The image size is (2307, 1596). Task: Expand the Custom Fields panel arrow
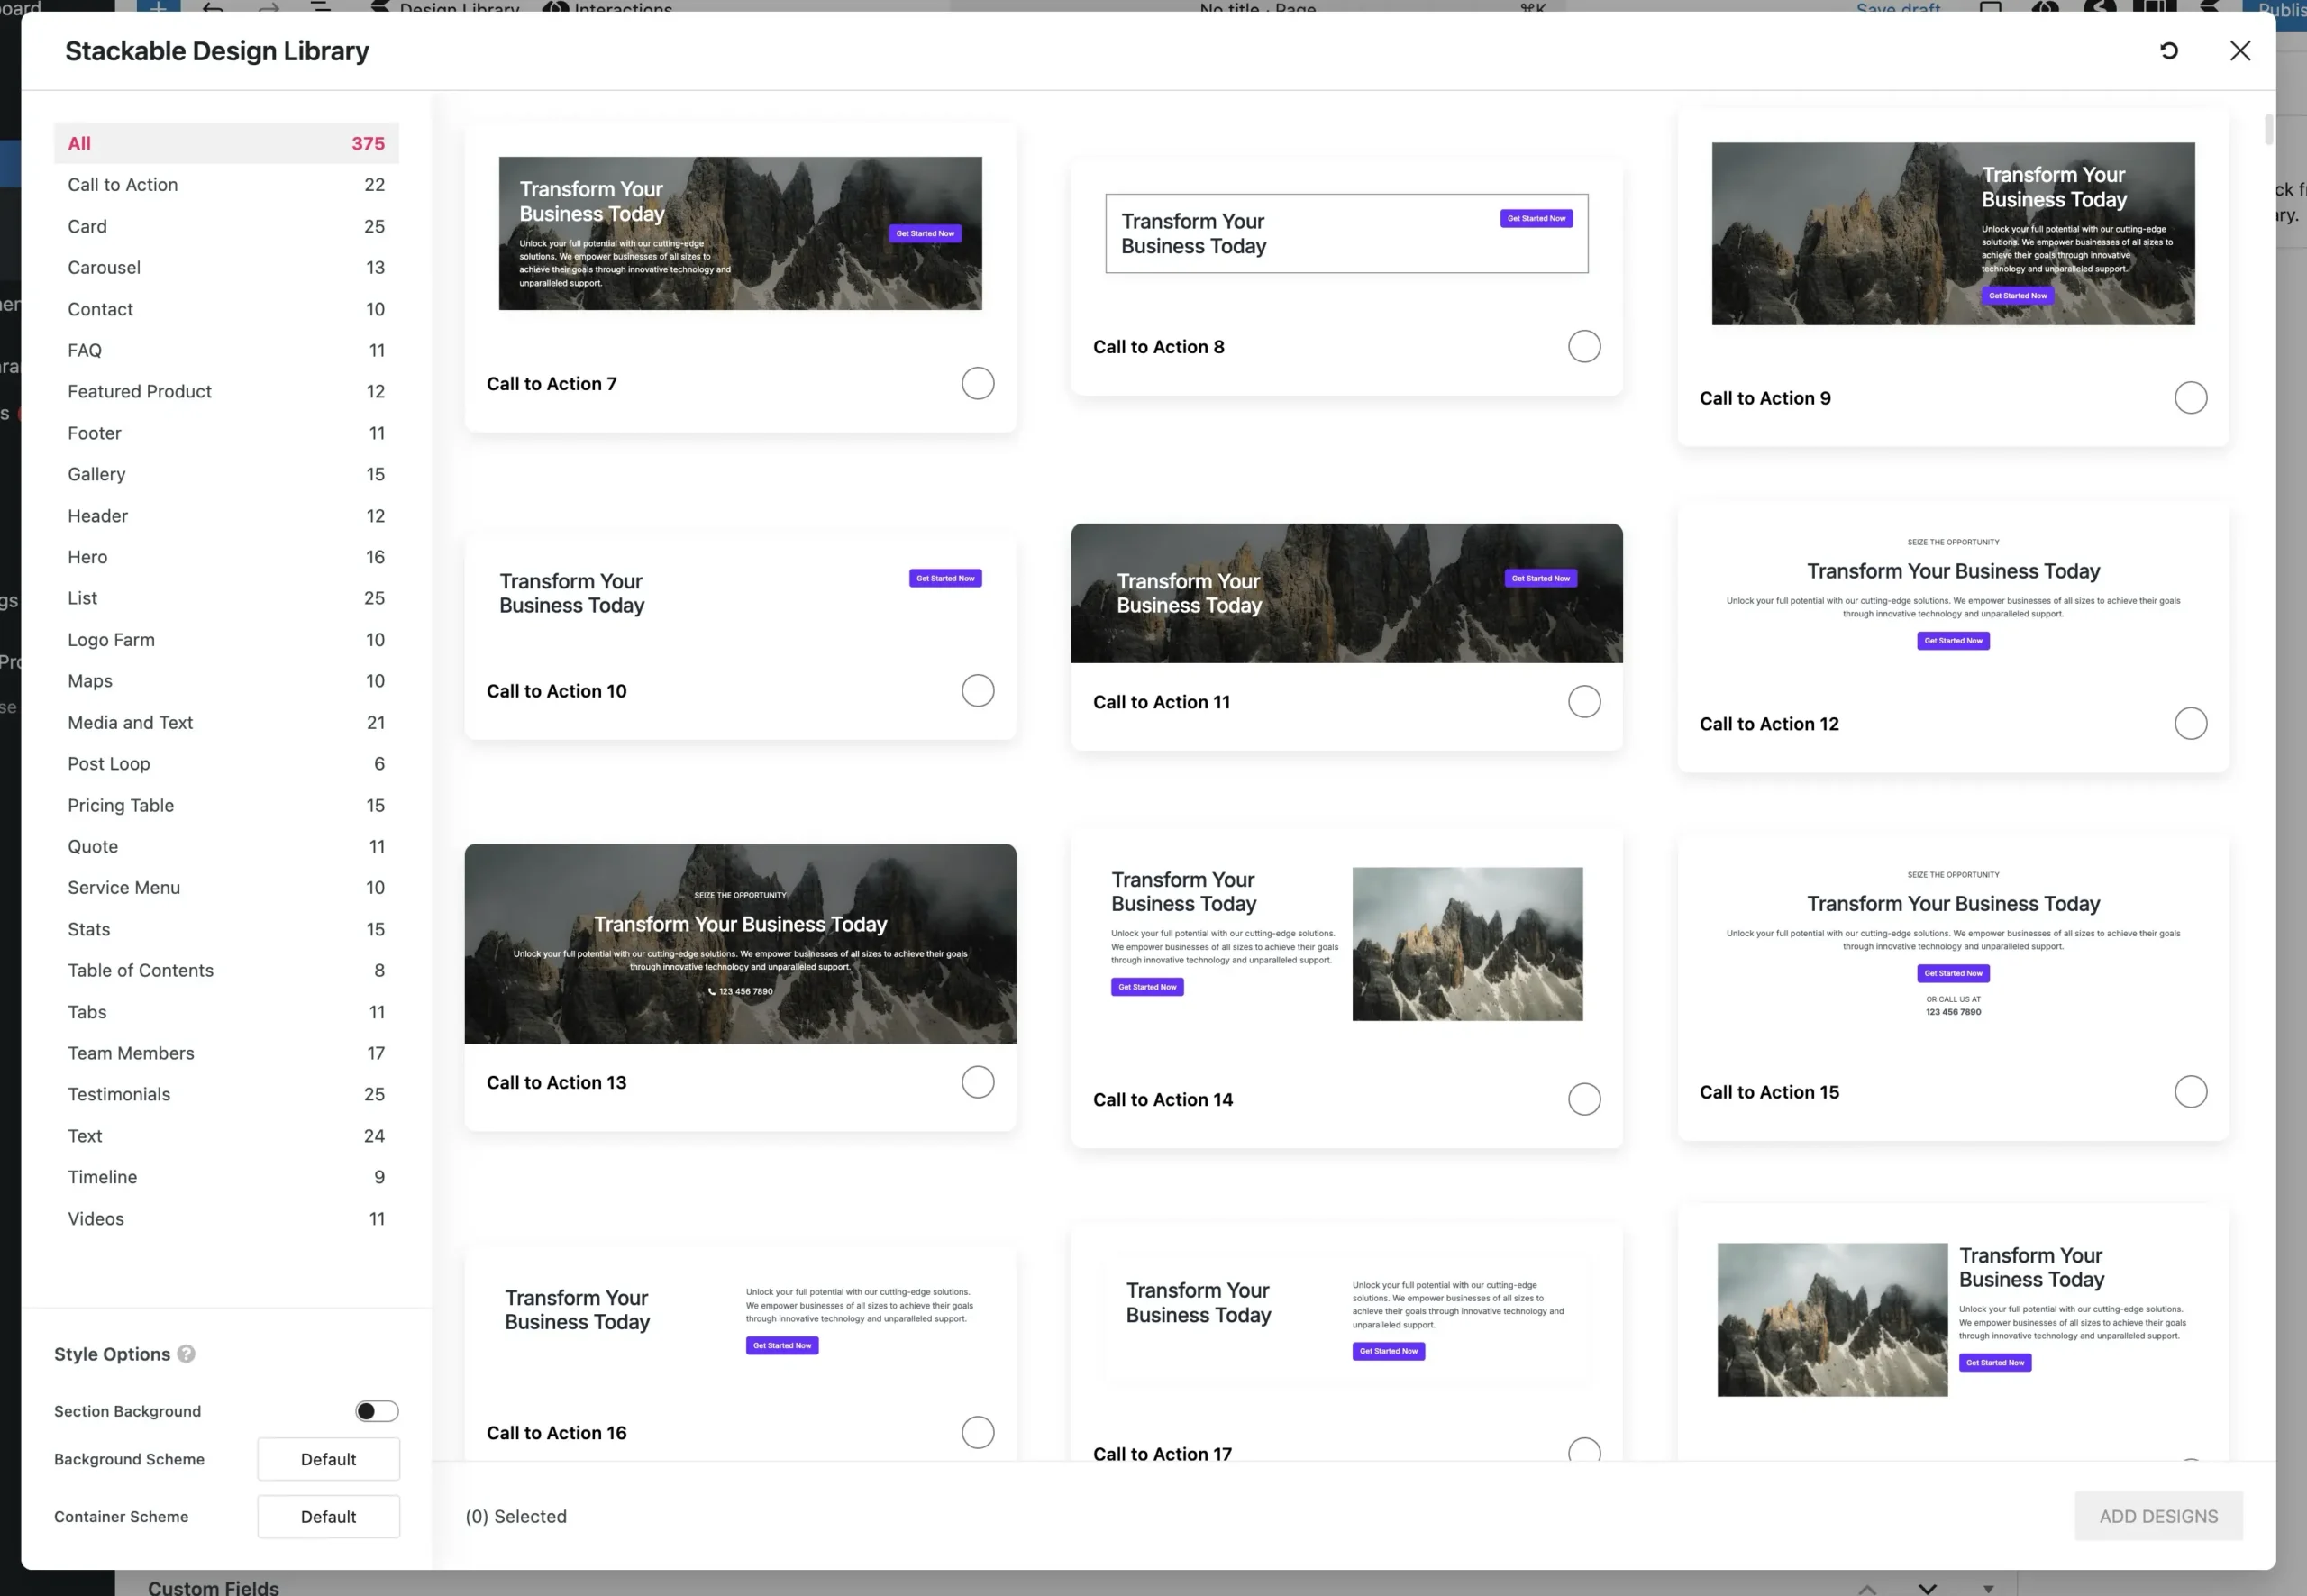(1988, 1588)
